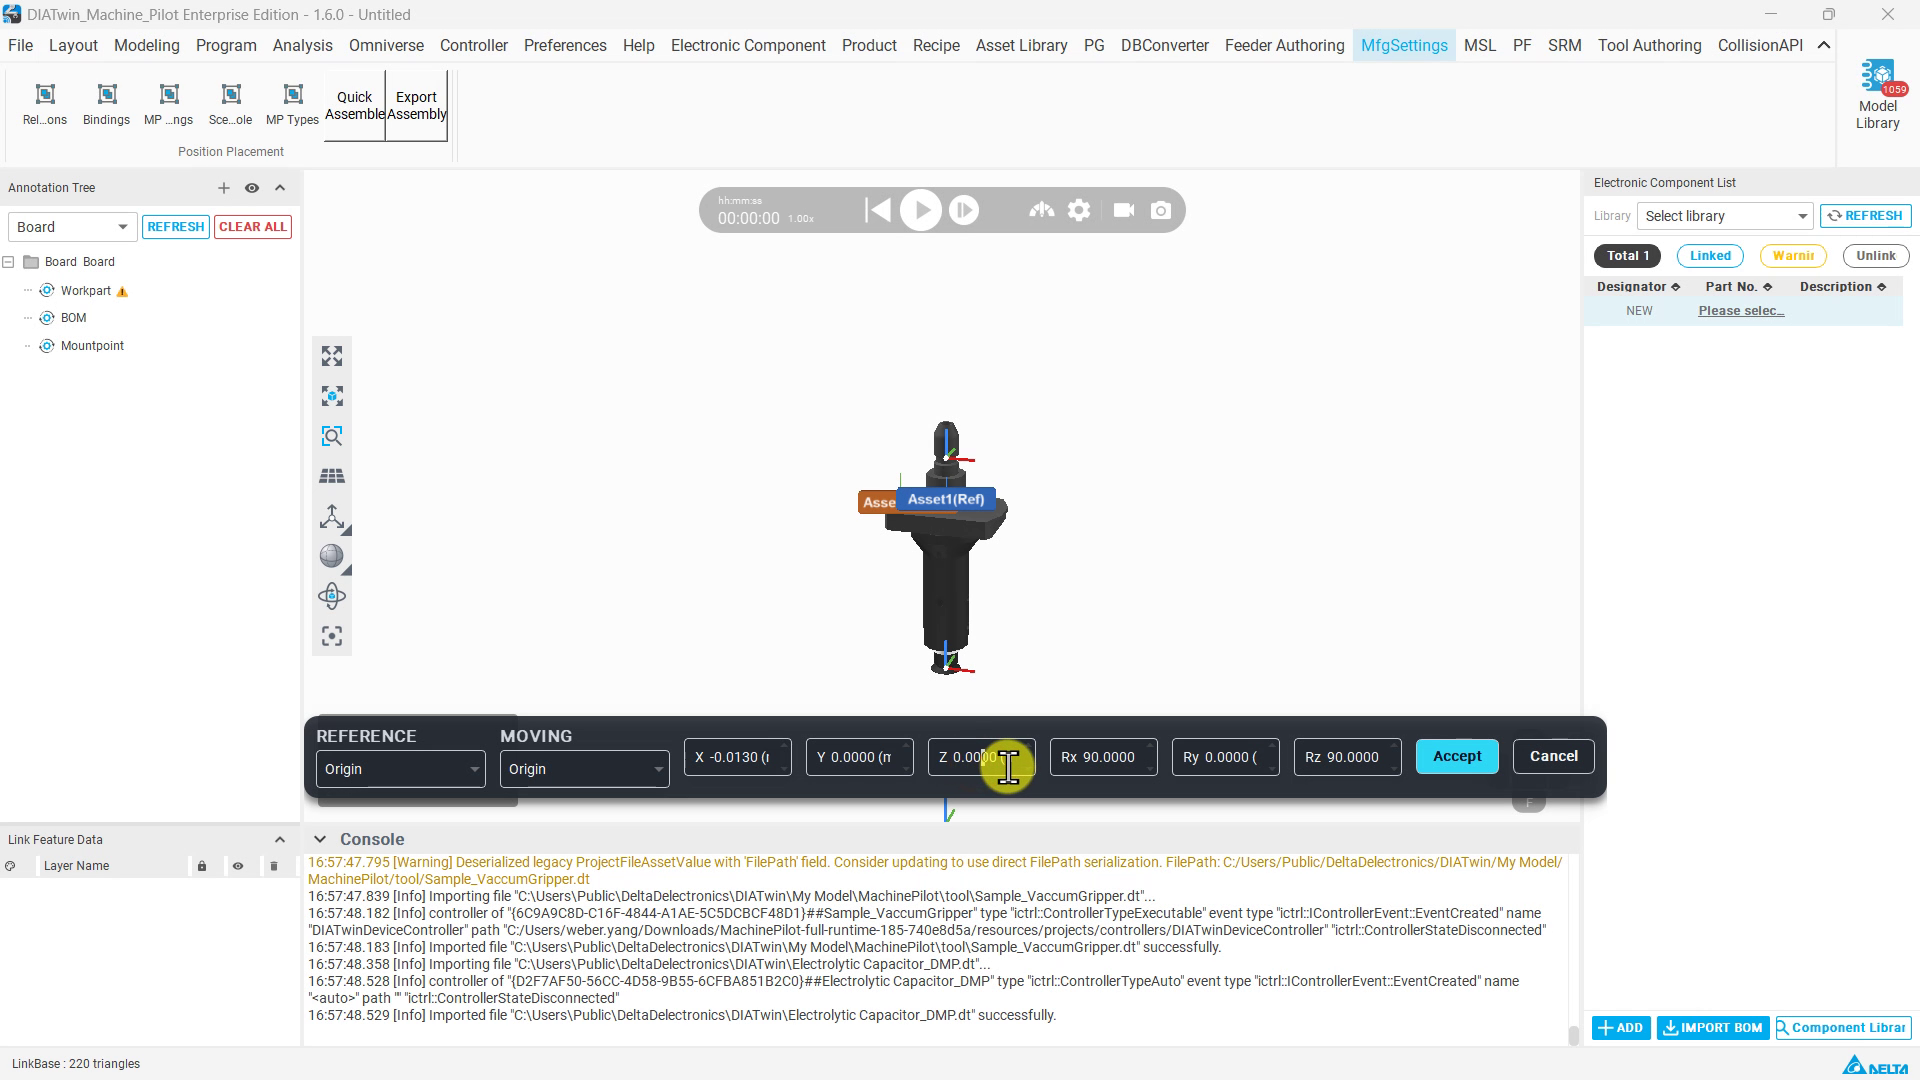1920x1080 pixels.
Task: Add a new annotation with the plus icon
Action: 224,188
